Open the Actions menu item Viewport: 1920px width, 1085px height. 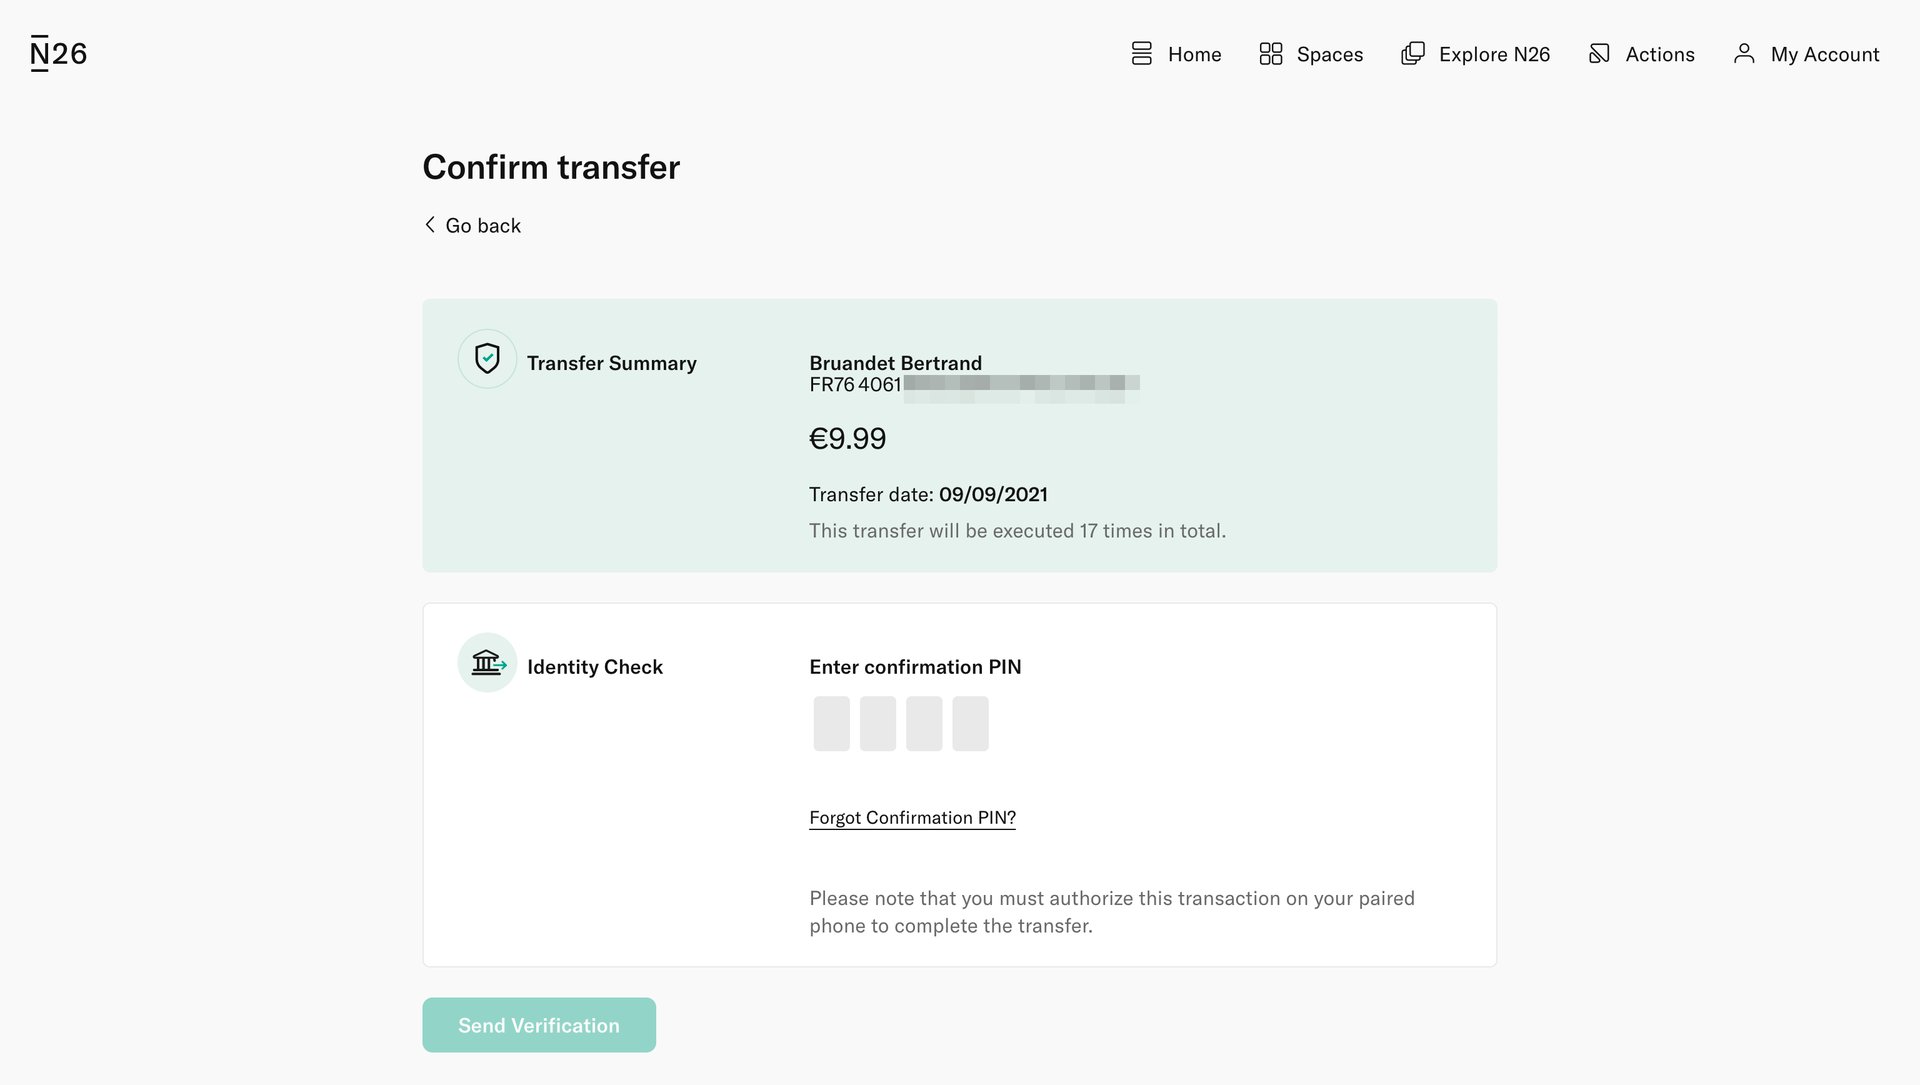(x=1660, y=54)
